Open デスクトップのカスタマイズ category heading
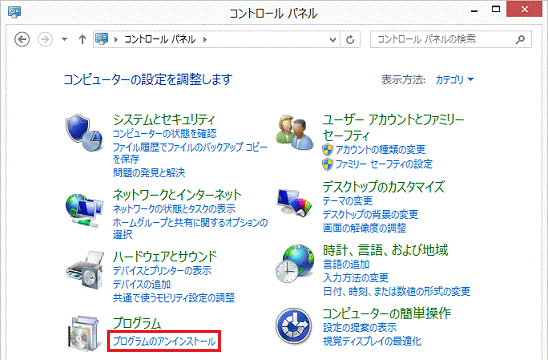 [383, 187]
